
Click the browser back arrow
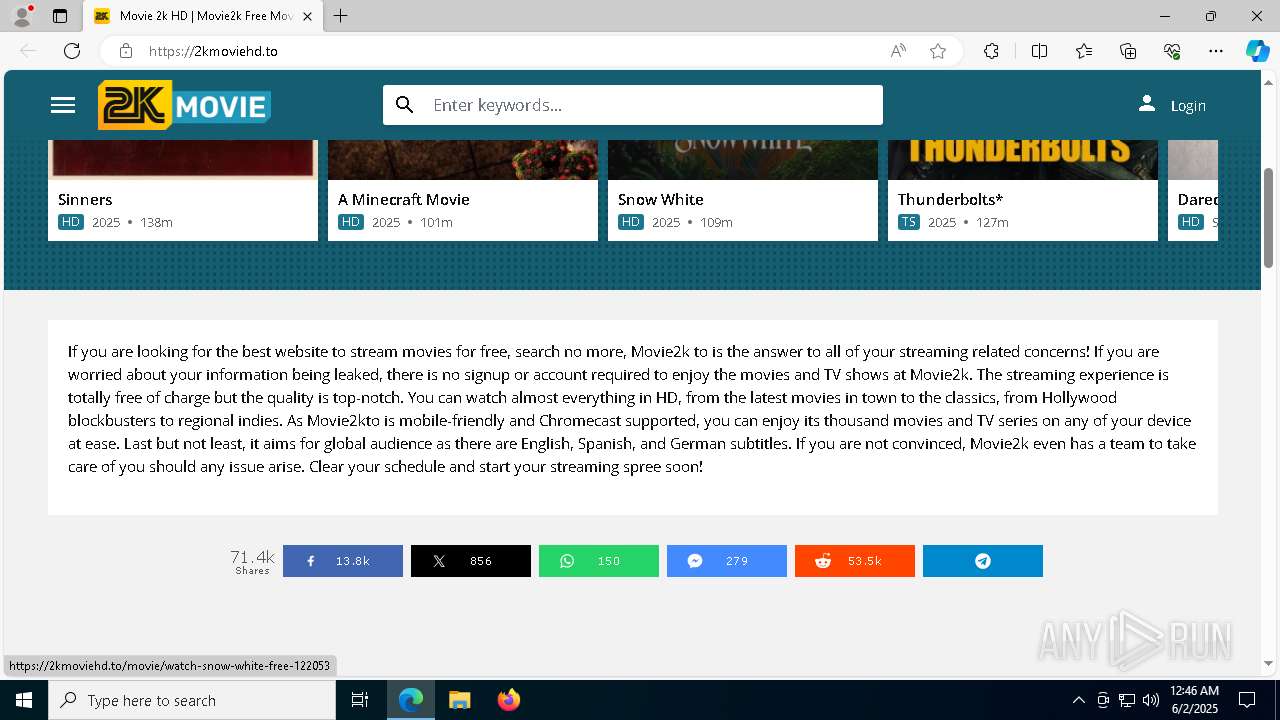pyautogui.click(x=28, y=51)
